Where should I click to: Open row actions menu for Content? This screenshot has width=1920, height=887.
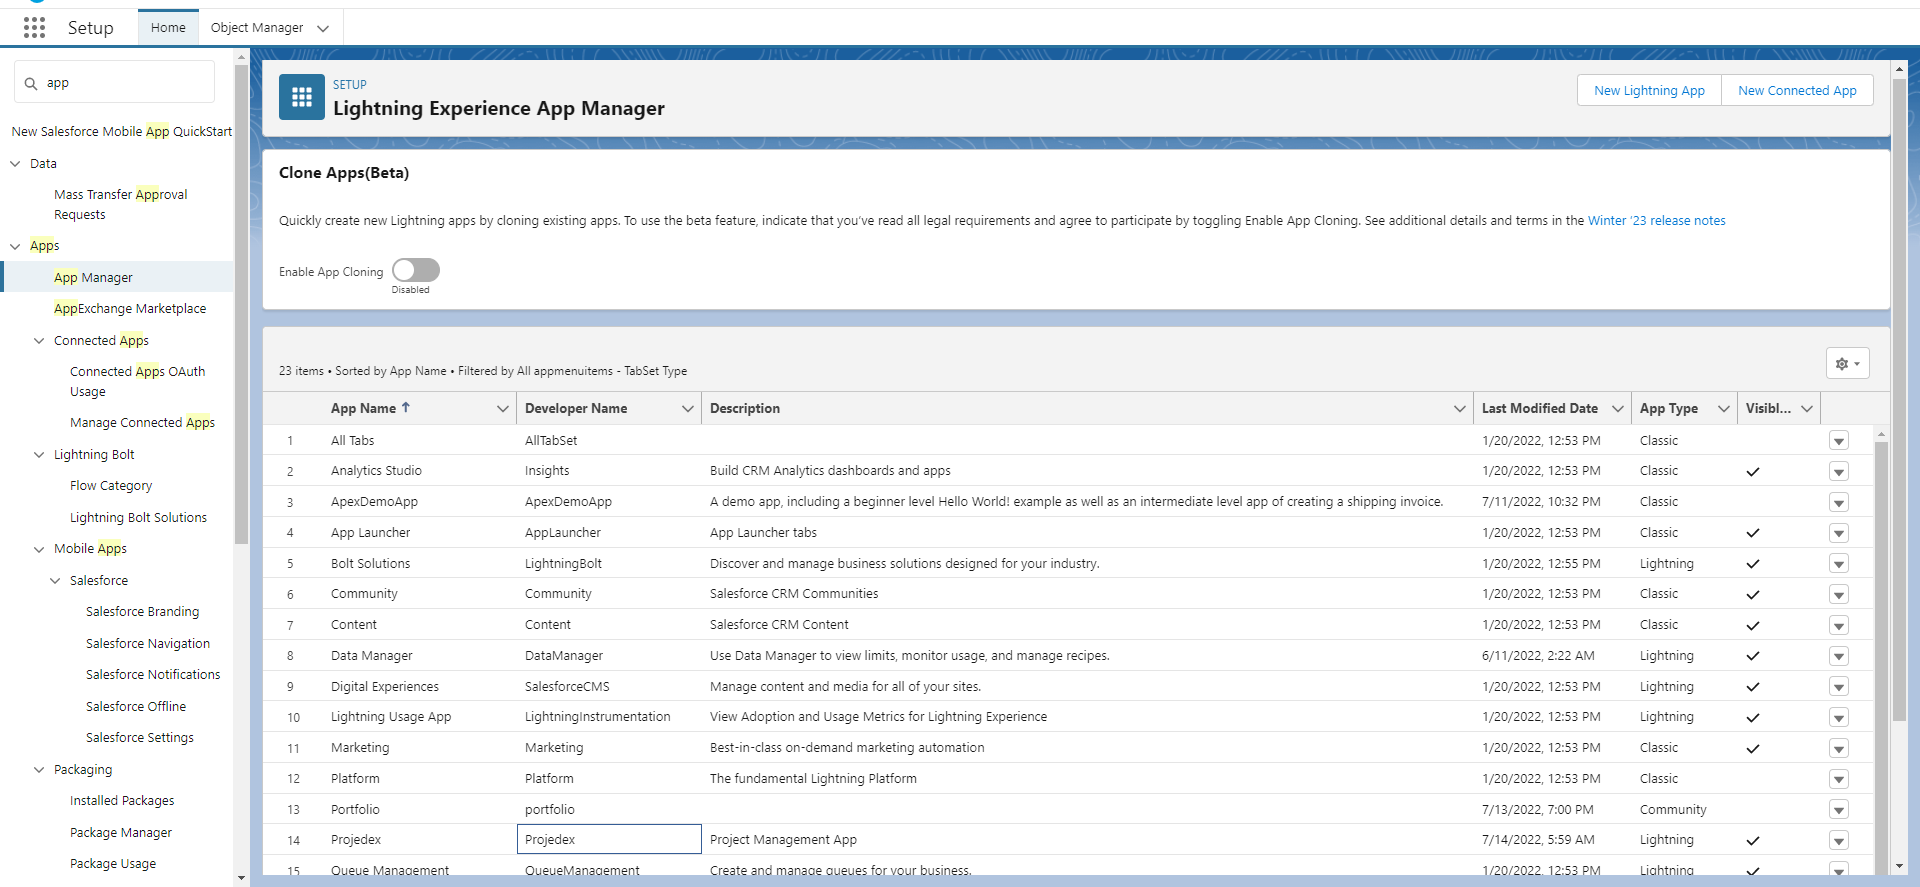(1839, 626)
